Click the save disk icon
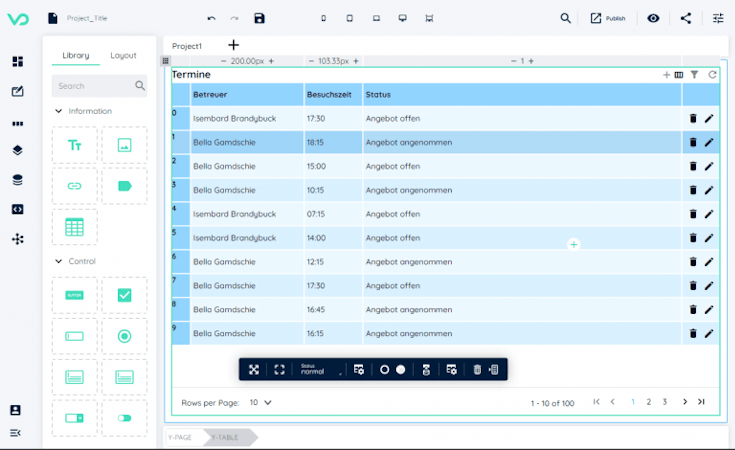This screenshot has width=735, height=450. tap(259, 18)
